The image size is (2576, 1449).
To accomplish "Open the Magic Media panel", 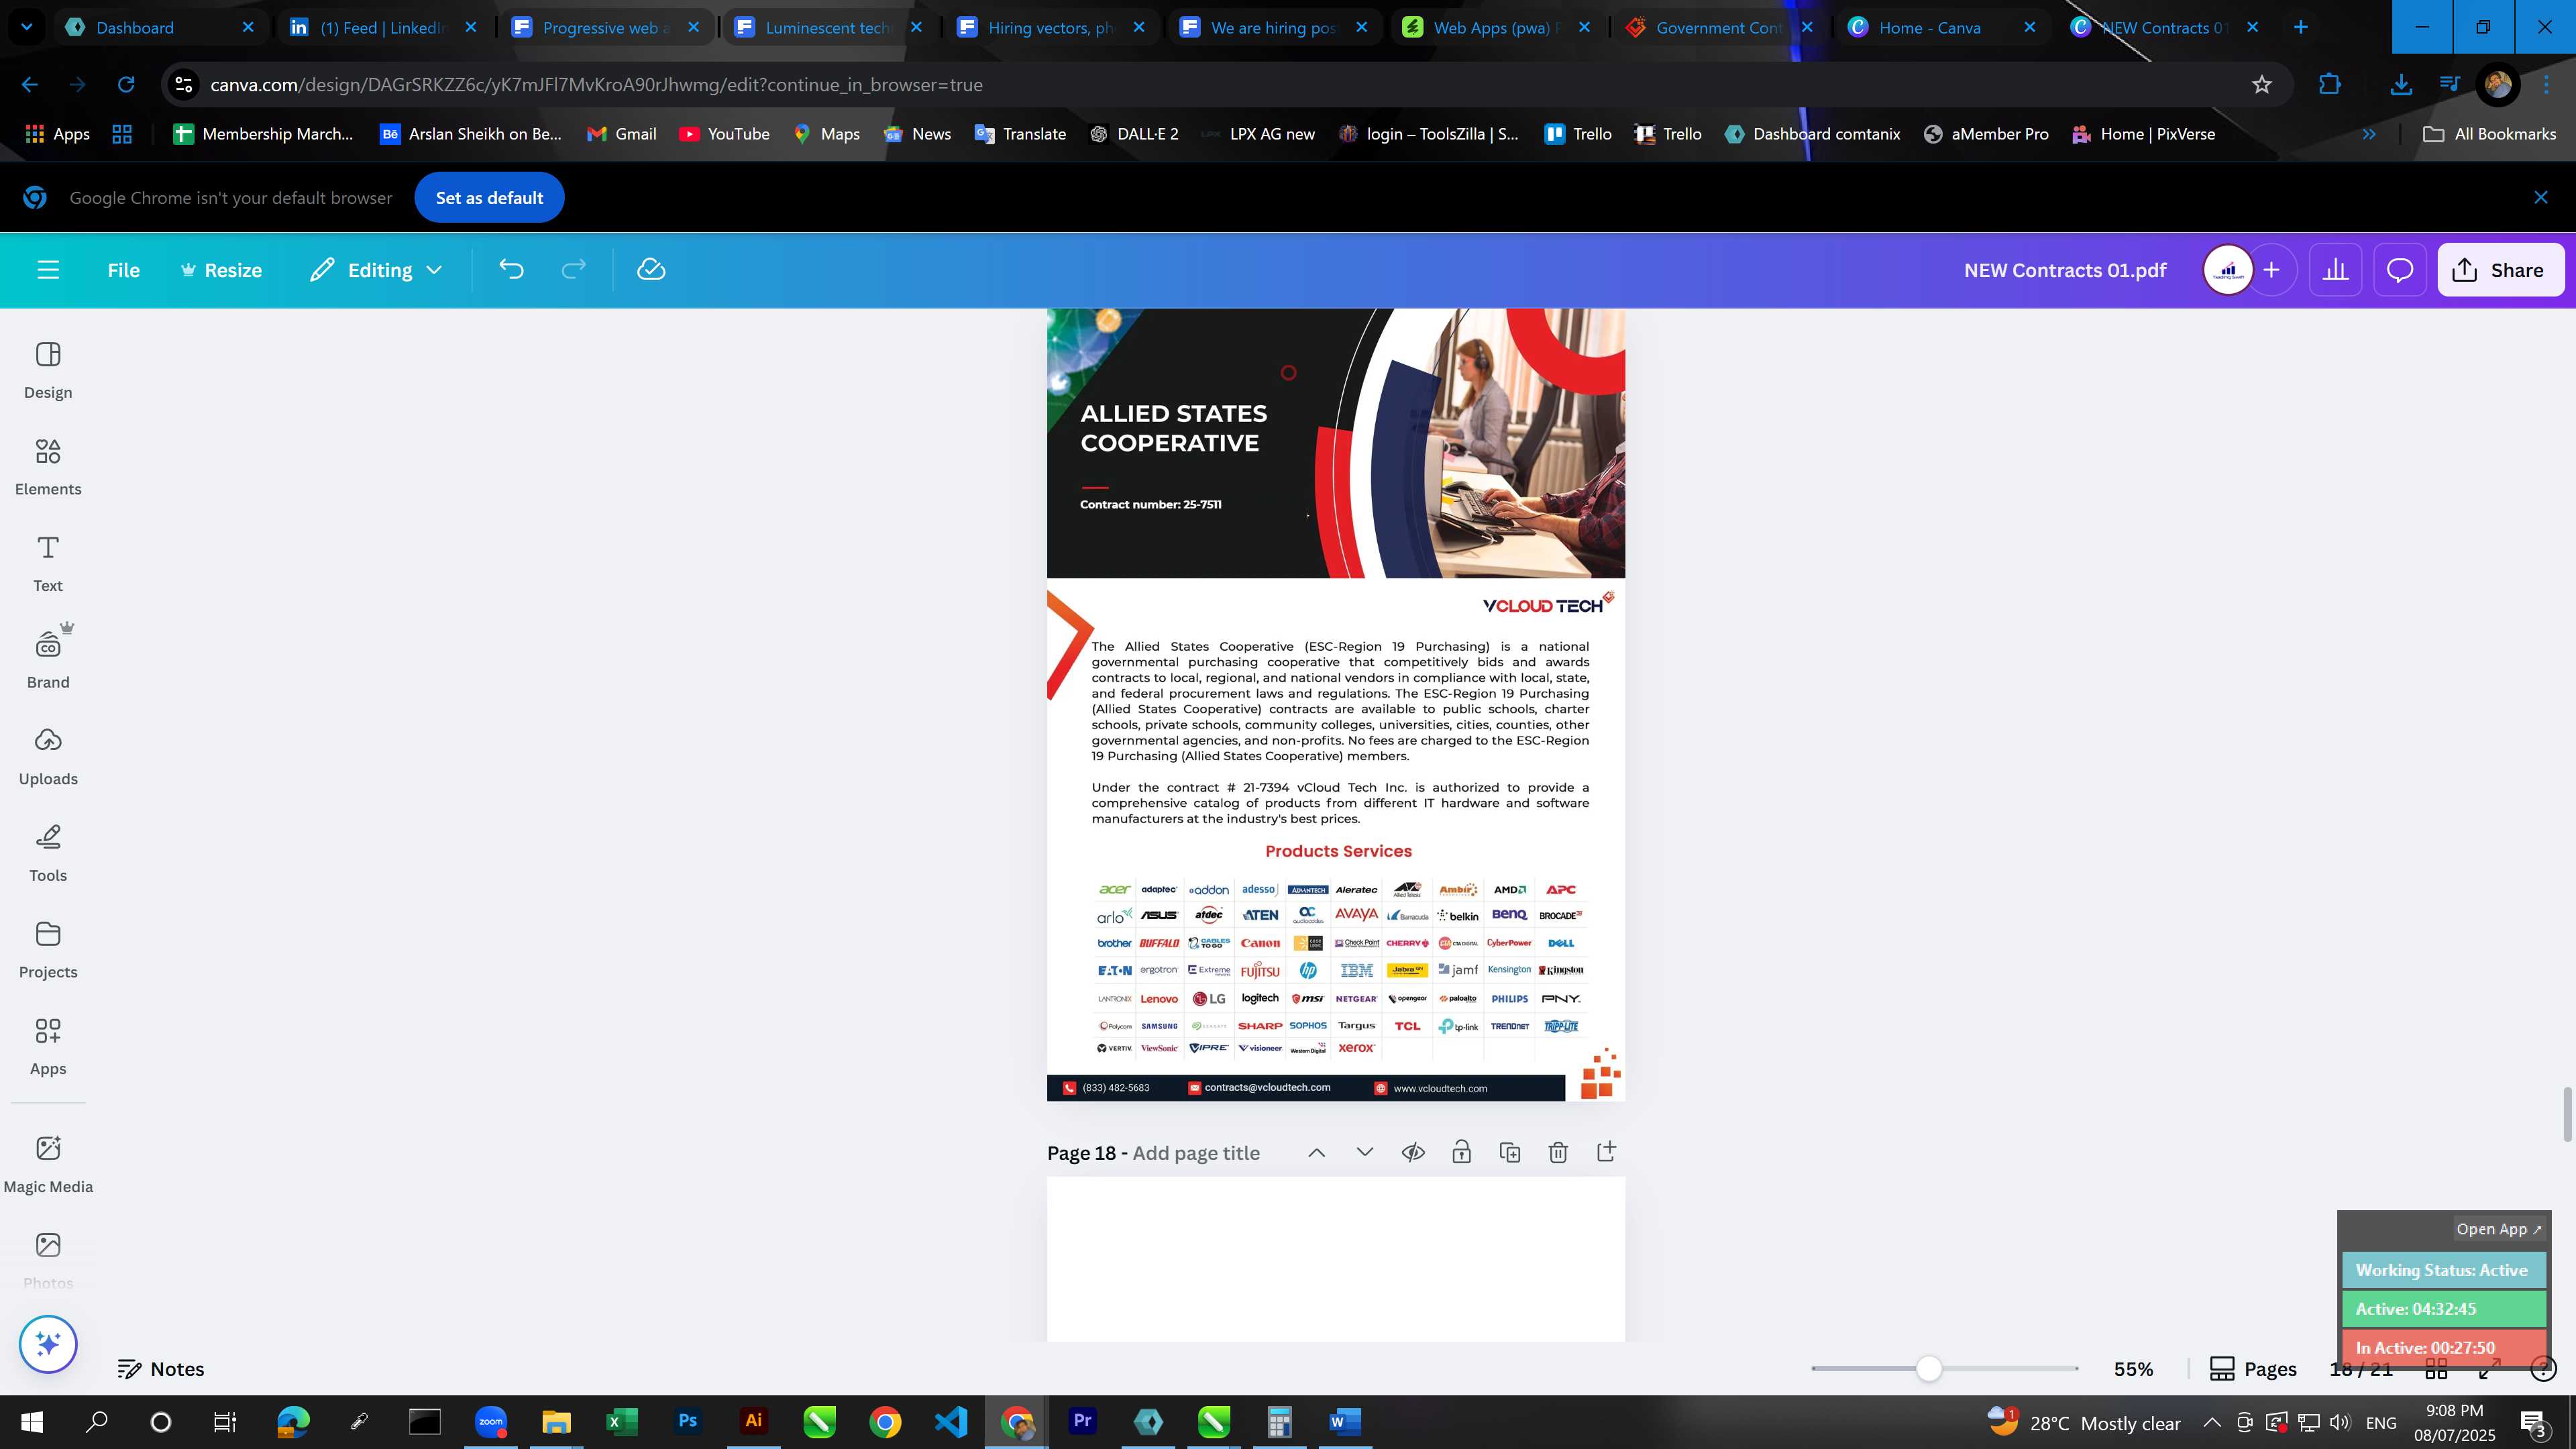I will pos(48,1165).
